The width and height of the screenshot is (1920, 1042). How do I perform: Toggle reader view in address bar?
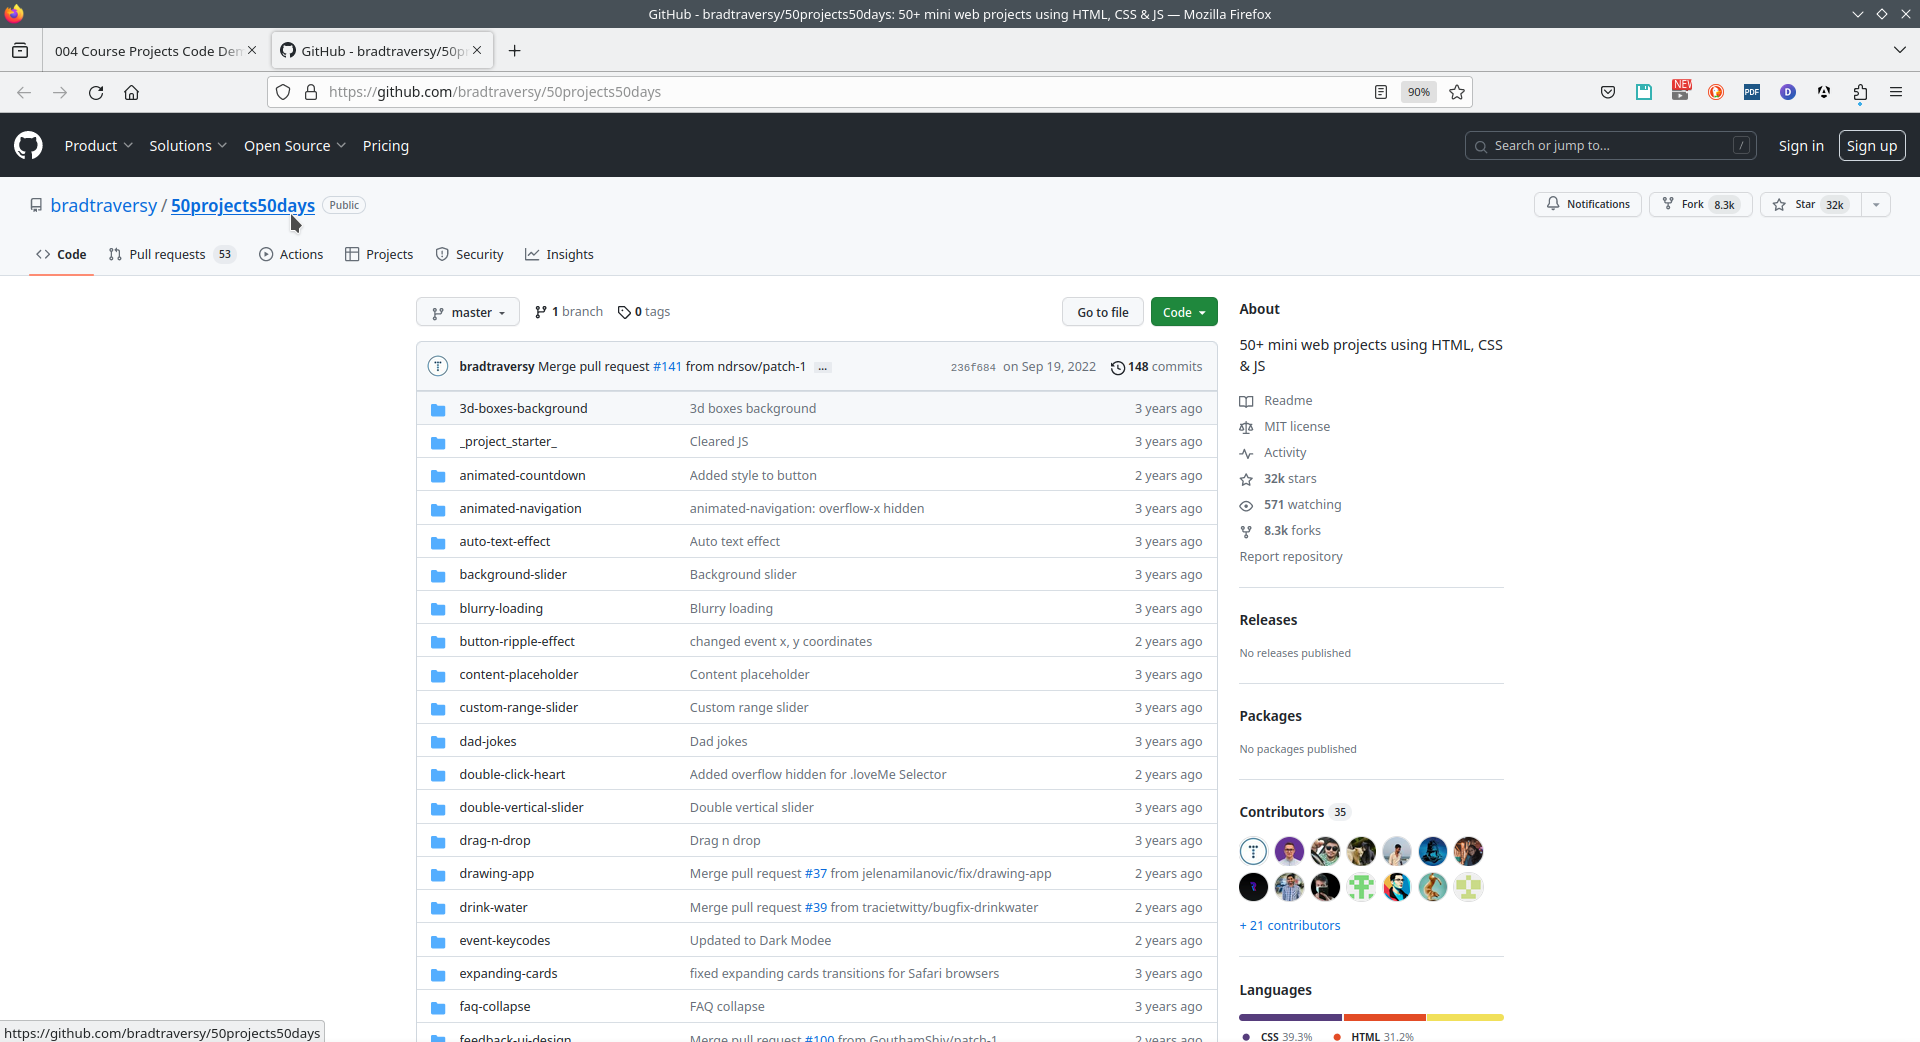pos(1381,92)
